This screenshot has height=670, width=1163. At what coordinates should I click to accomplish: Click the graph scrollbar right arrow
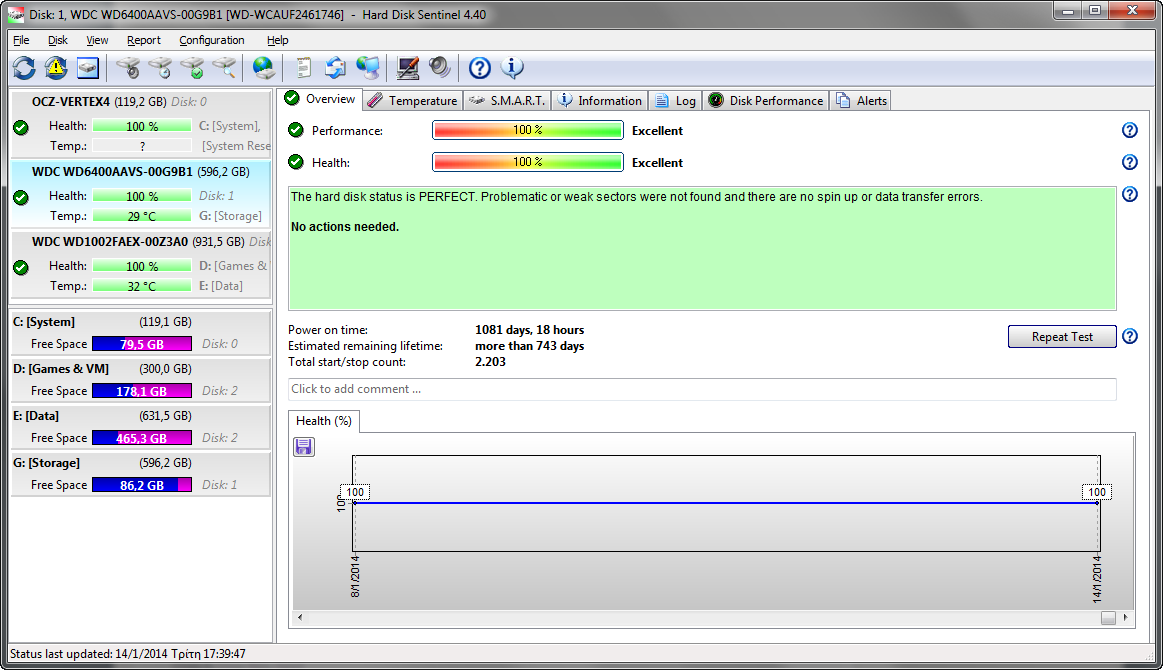click(x=1126, y=617)
